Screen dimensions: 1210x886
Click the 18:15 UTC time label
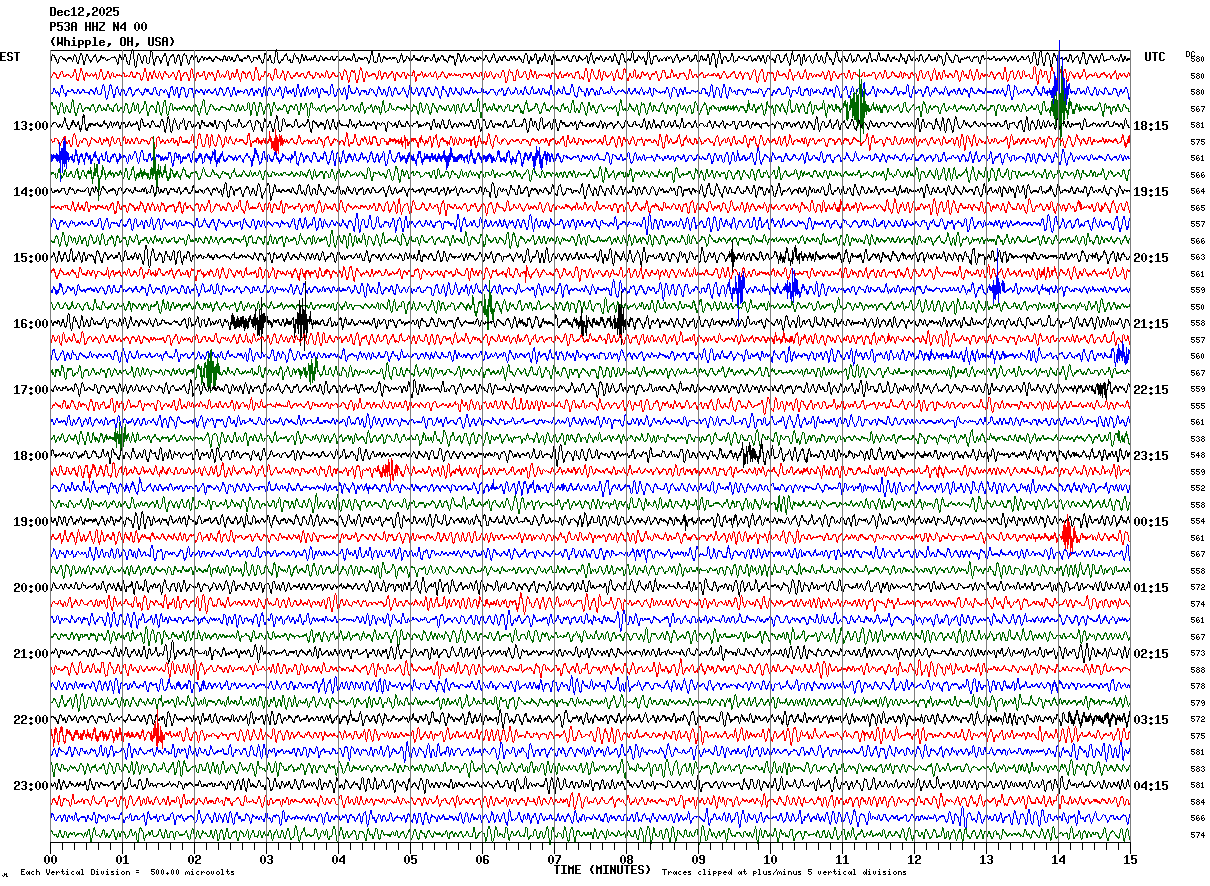[x=1151, y=126]
